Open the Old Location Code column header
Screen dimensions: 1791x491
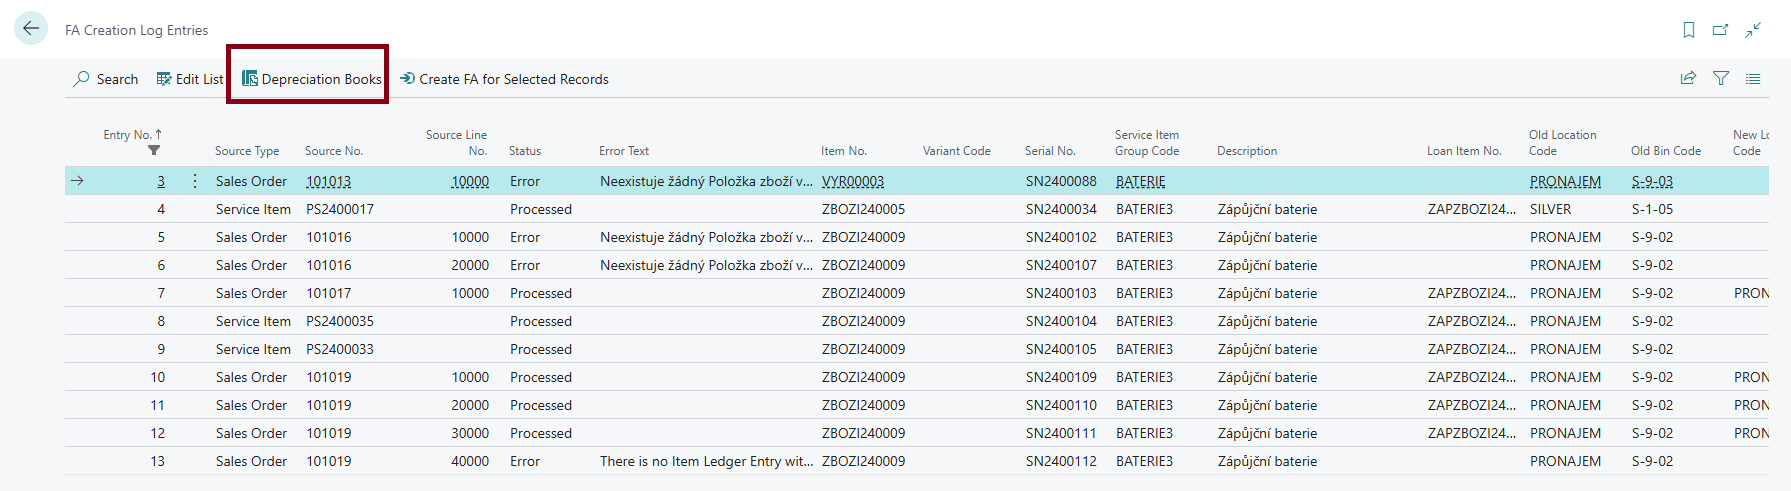[1562, 143]
